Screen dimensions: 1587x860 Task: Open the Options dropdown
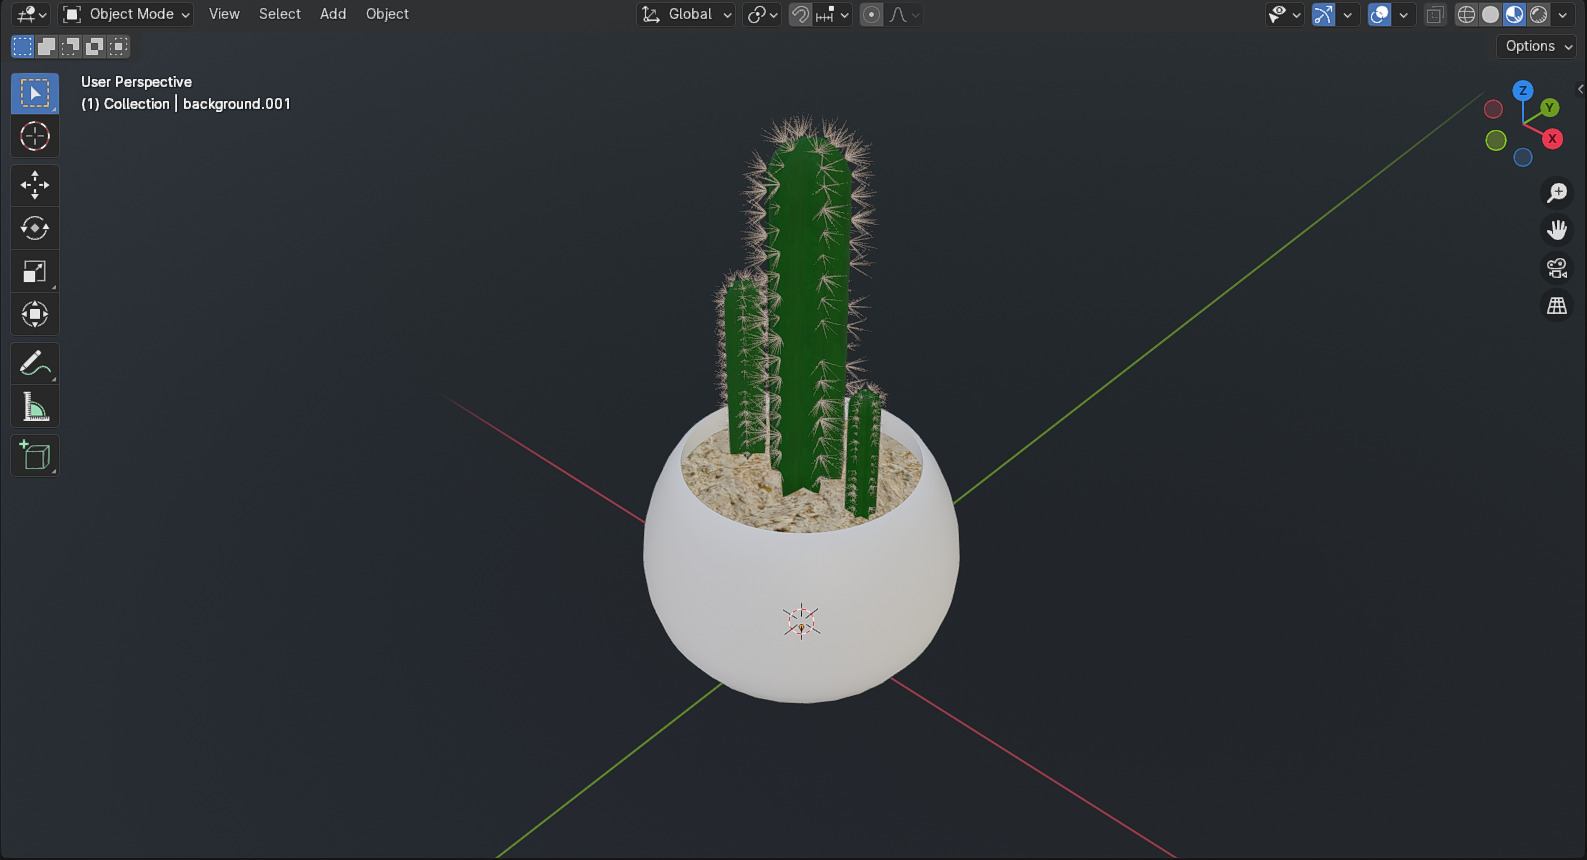click(1538, 46)
